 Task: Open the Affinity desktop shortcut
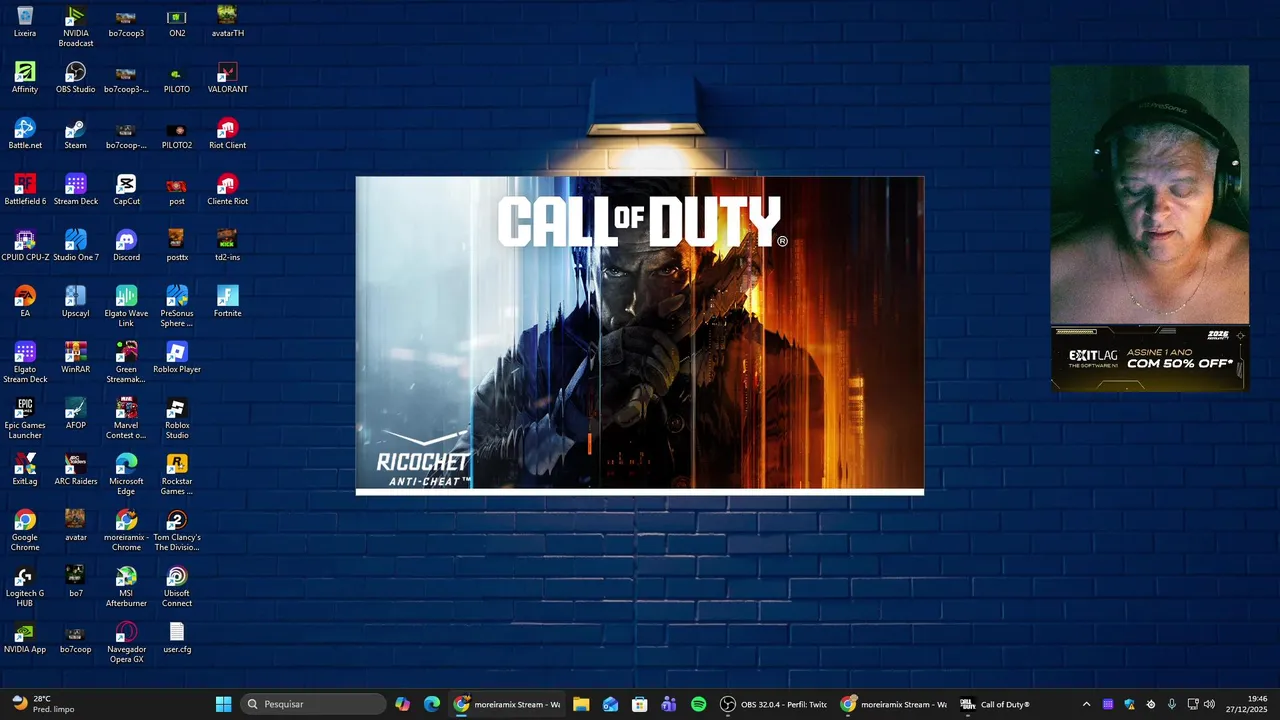pyautogui.click(x=25, y=78)
